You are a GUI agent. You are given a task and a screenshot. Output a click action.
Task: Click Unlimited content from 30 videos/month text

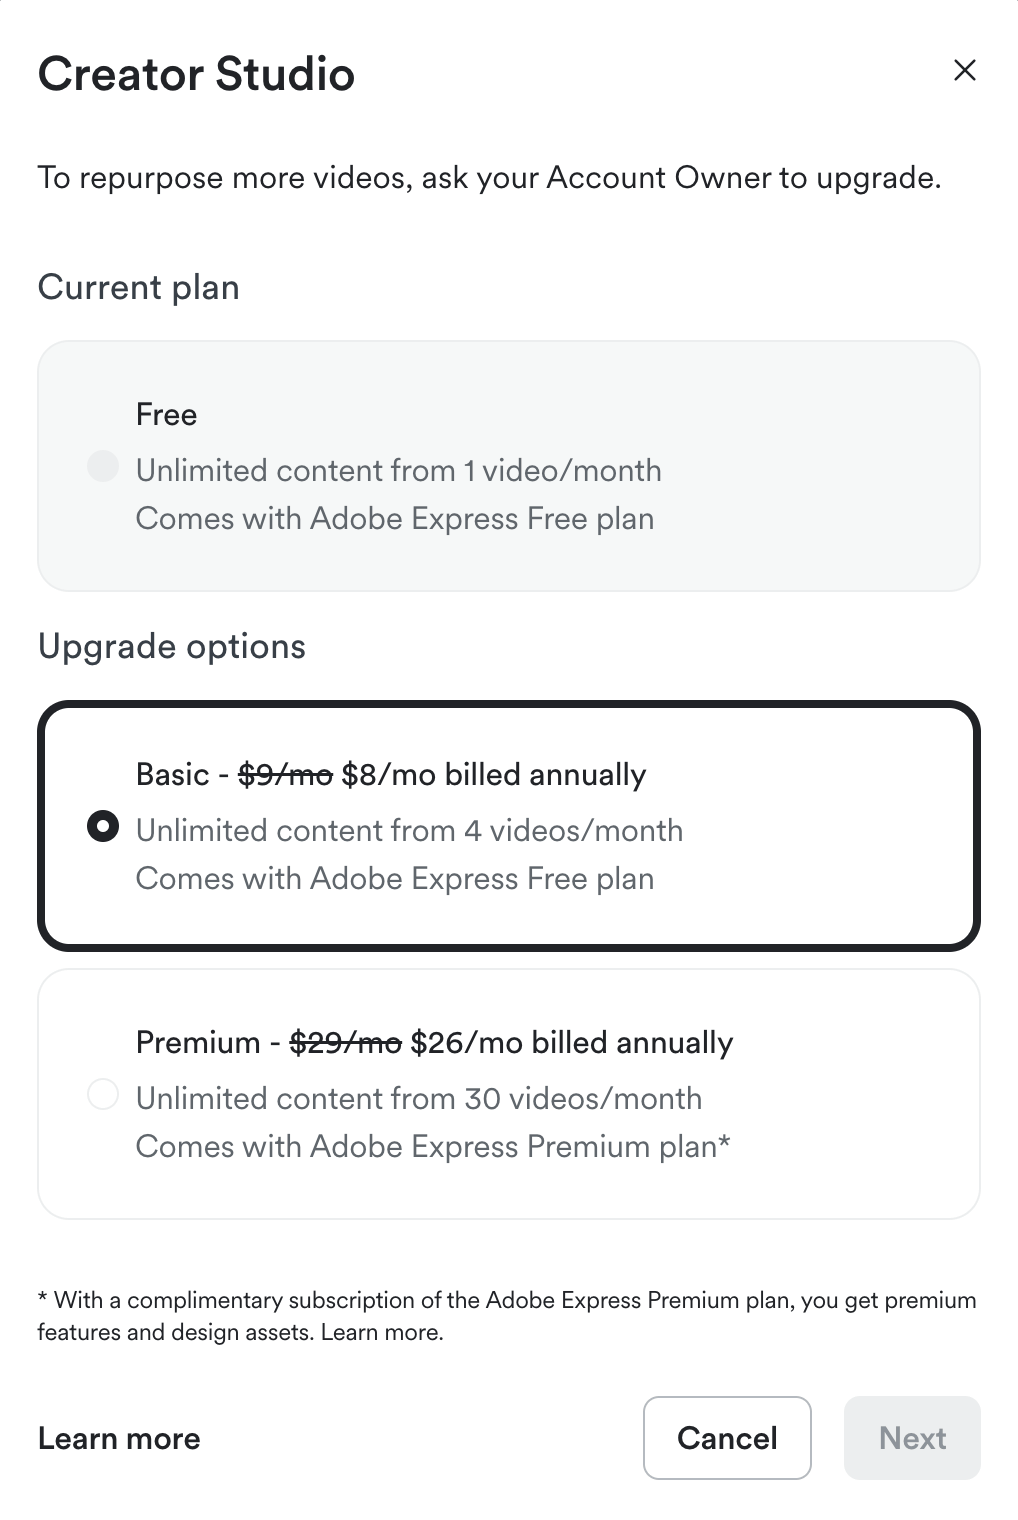click(419, 1098)
